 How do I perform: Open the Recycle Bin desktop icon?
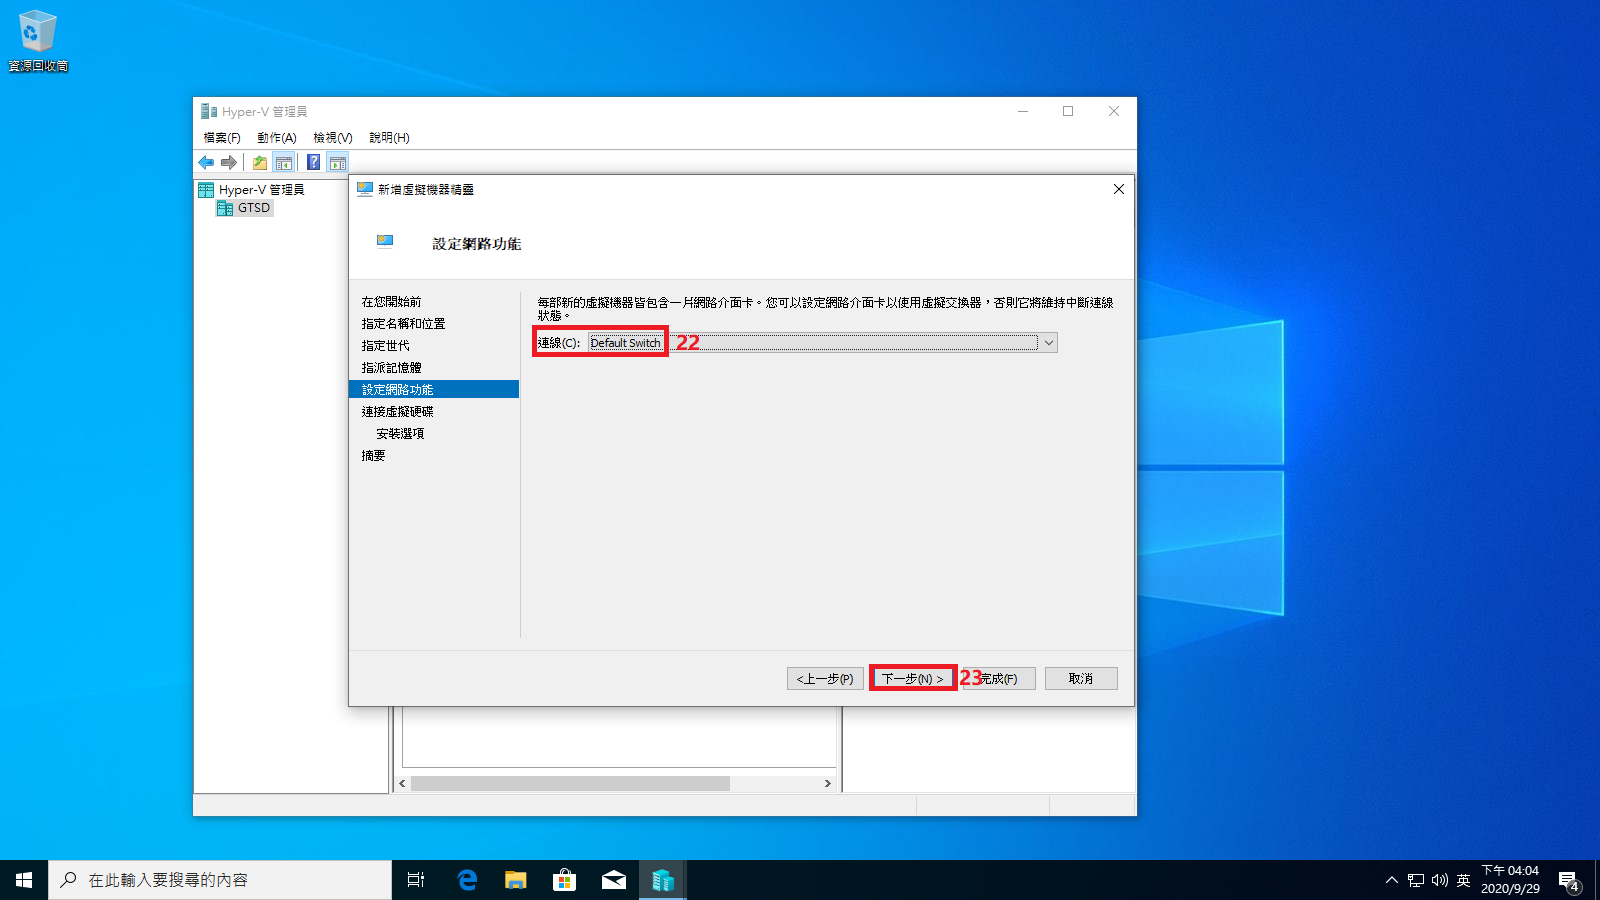38,40
